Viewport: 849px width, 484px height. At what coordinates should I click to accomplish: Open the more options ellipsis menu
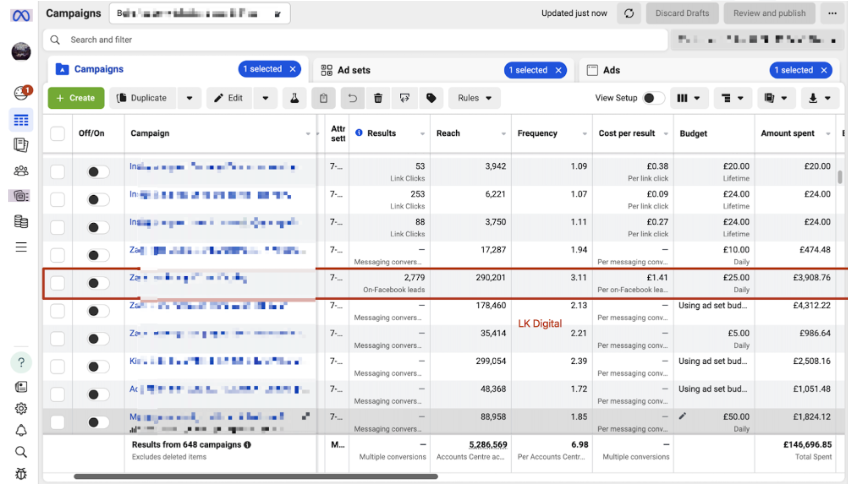(x=832, y=14)
